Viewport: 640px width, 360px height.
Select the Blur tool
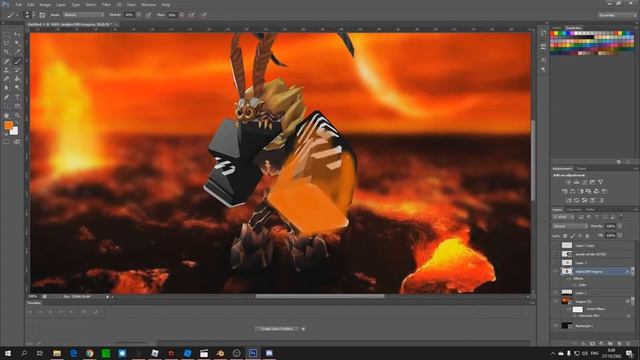[7, 88]
